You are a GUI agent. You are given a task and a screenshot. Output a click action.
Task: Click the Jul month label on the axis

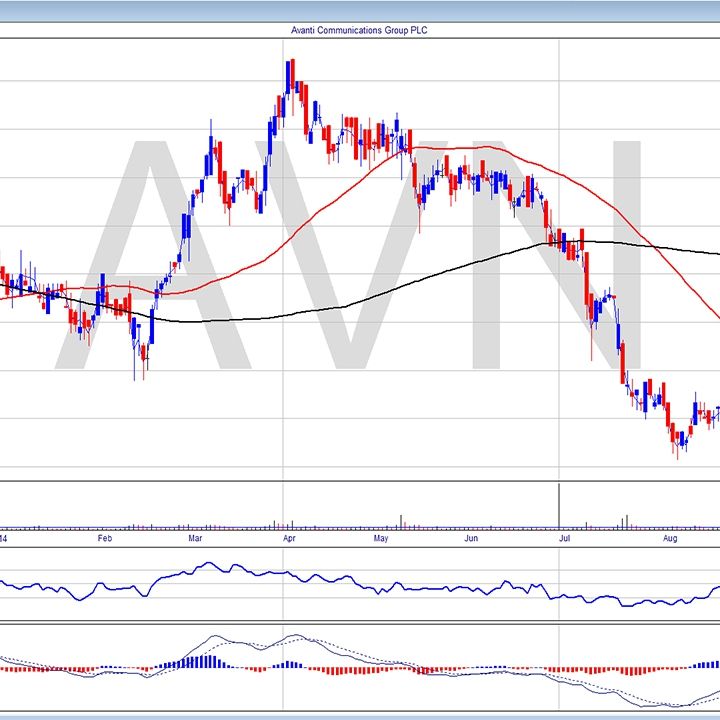click(565, 538)
